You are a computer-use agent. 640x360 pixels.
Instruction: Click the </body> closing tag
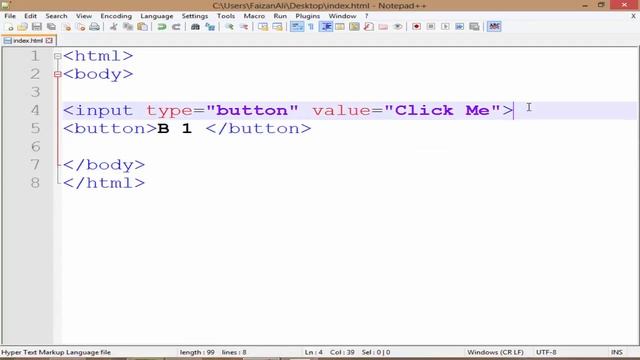[x=104, y=165]
